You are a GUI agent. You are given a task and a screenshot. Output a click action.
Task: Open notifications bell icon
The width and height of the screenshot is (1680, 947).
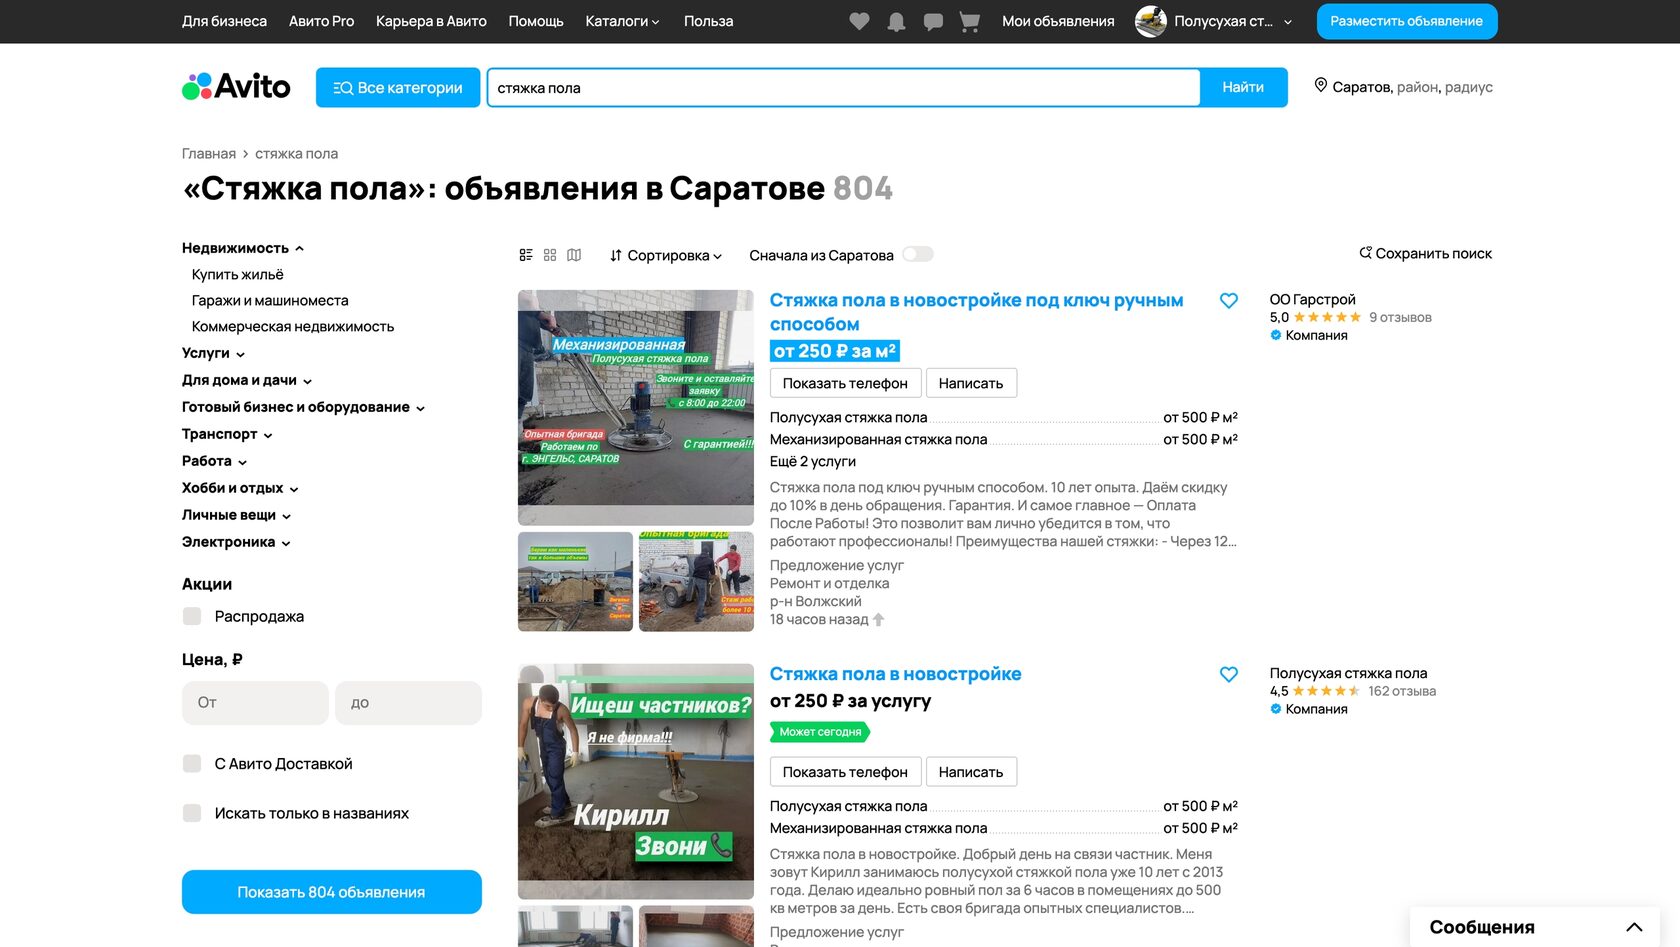coord(896,21)
